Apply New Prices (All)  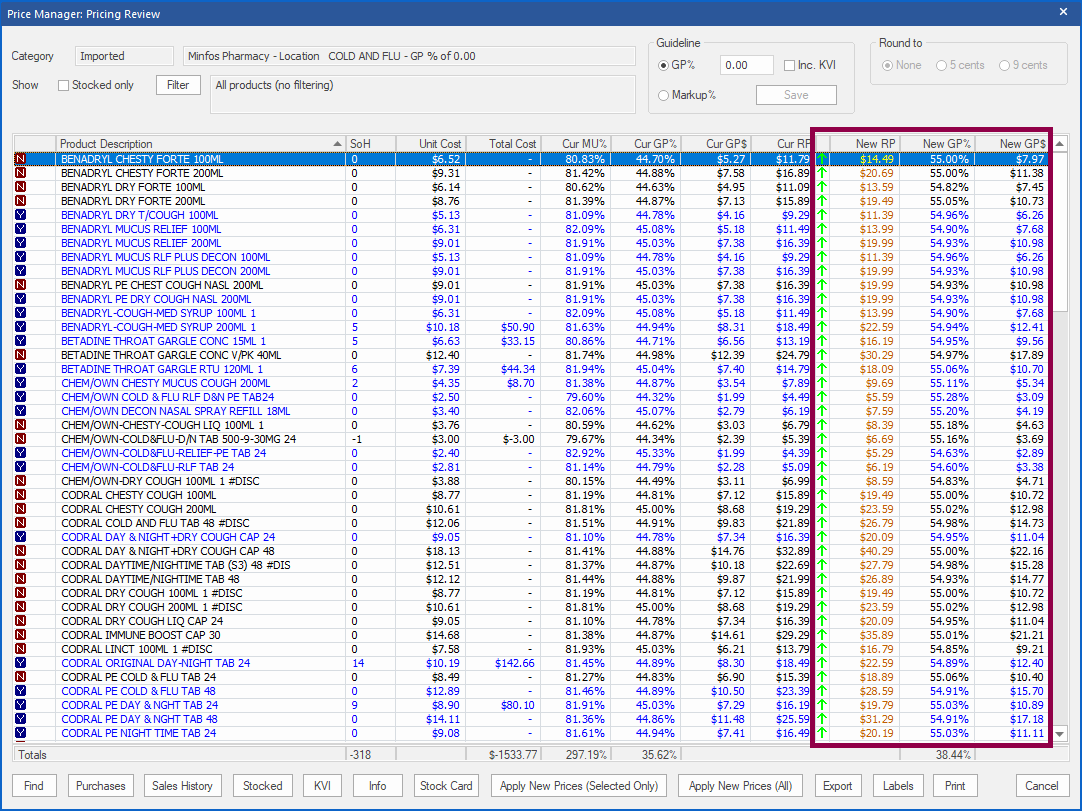point(739,786)
